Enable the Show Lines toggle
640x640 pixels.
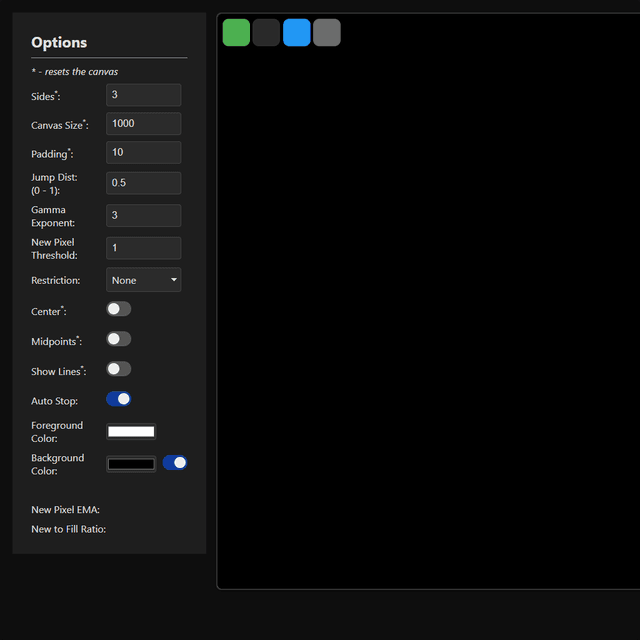pyautogui.click(x=119, y=369)
